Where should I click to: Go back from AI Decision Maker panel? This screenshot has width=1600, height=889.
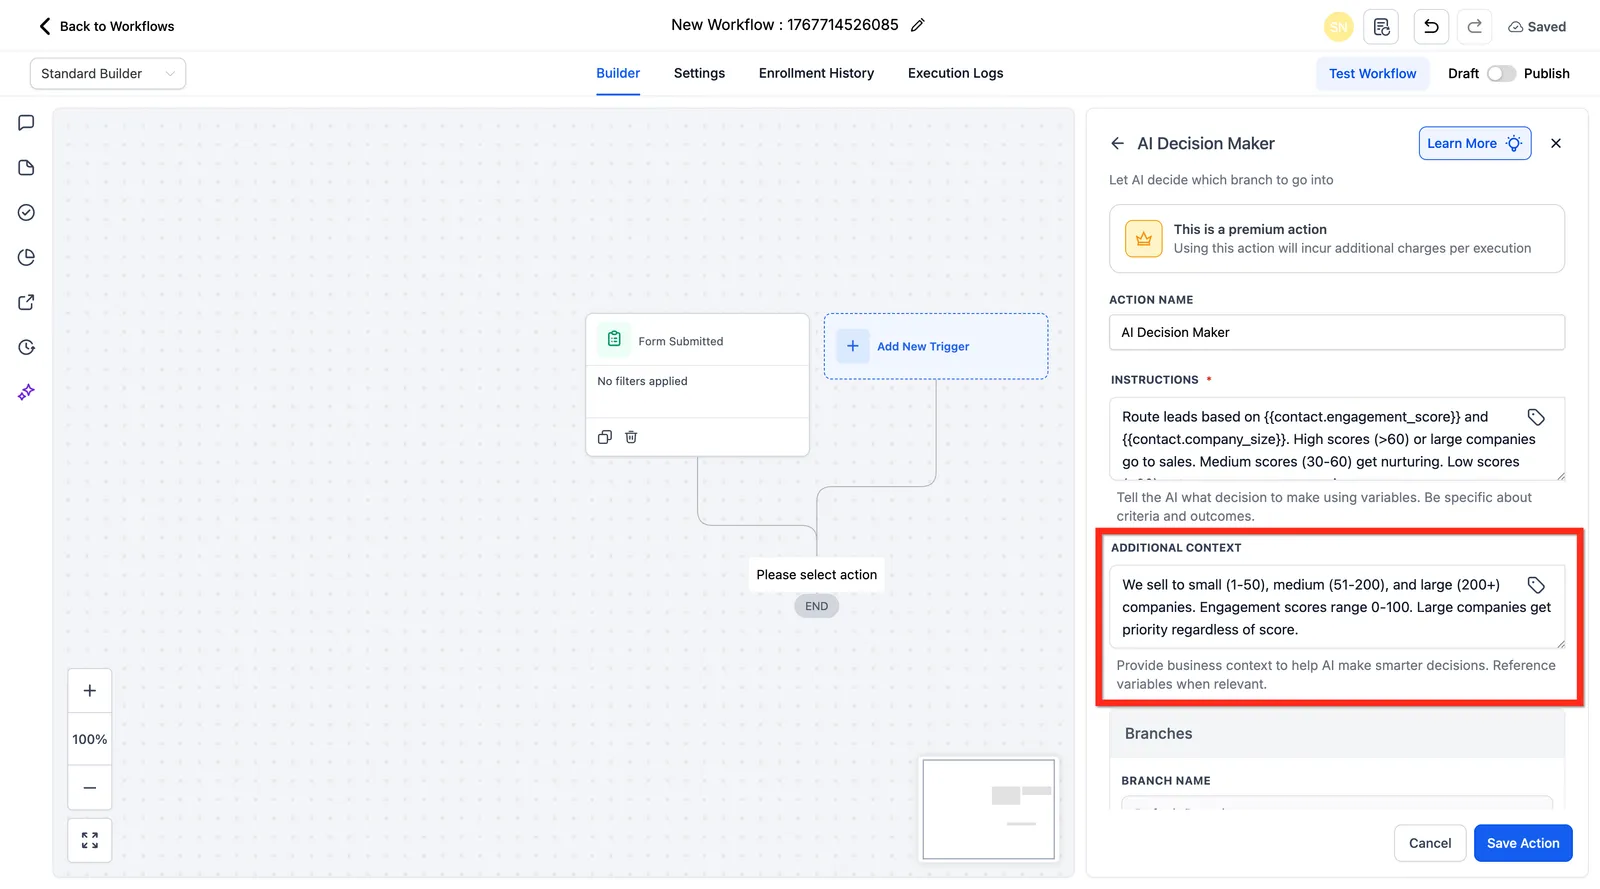point(1118,144)
